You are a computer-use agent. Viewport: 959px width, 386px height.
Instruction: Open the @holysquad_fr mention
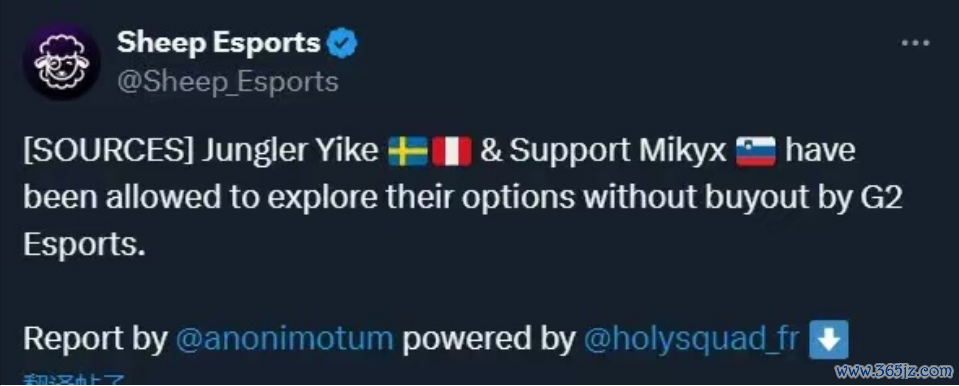692,340
